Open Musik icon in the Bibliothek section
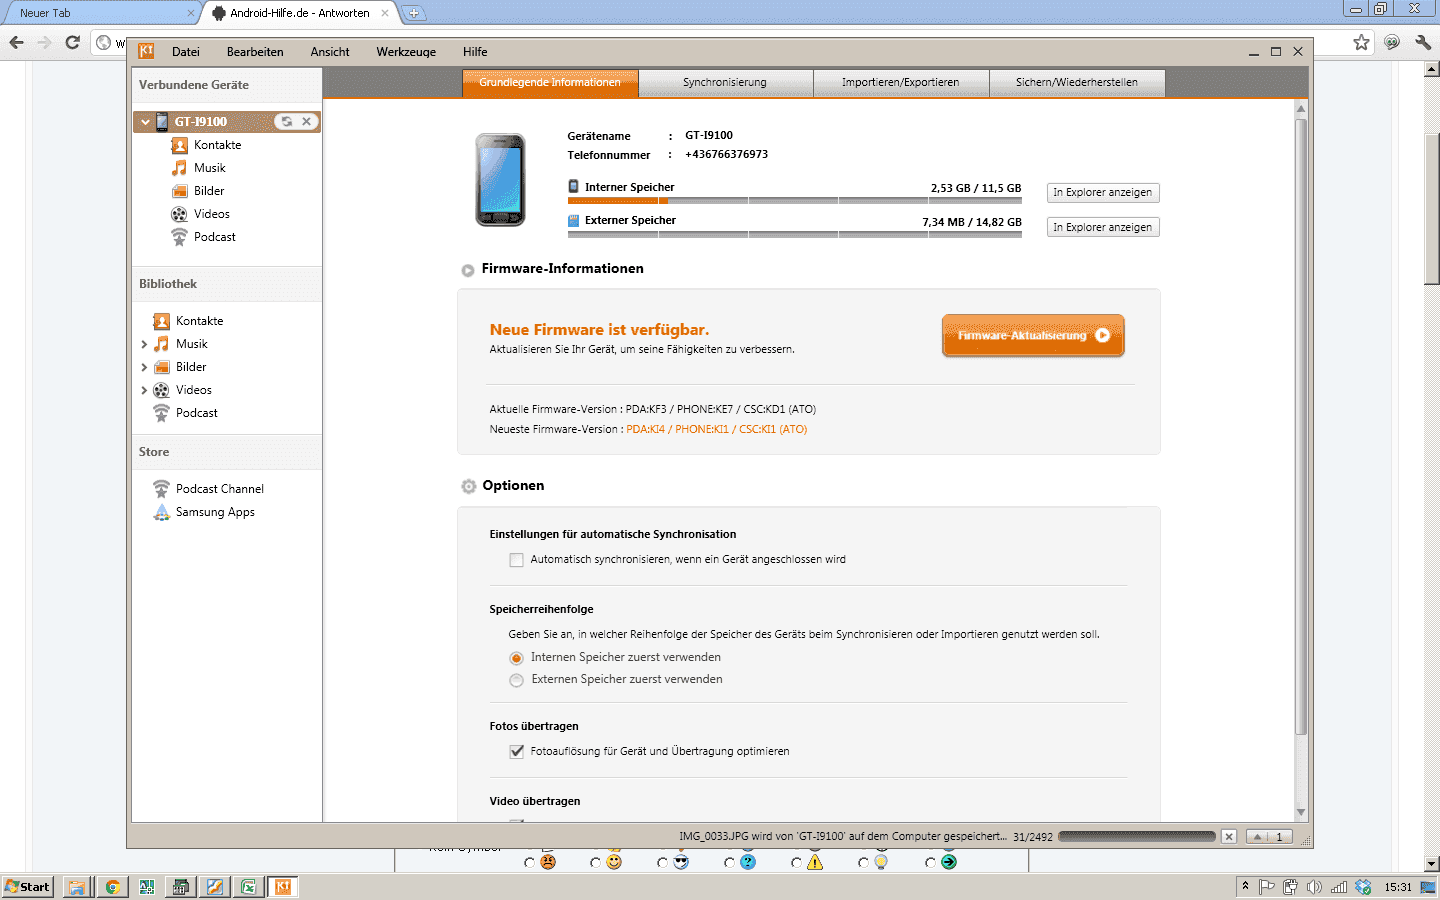Screen dimensions: 1440x900 (161, 344)
